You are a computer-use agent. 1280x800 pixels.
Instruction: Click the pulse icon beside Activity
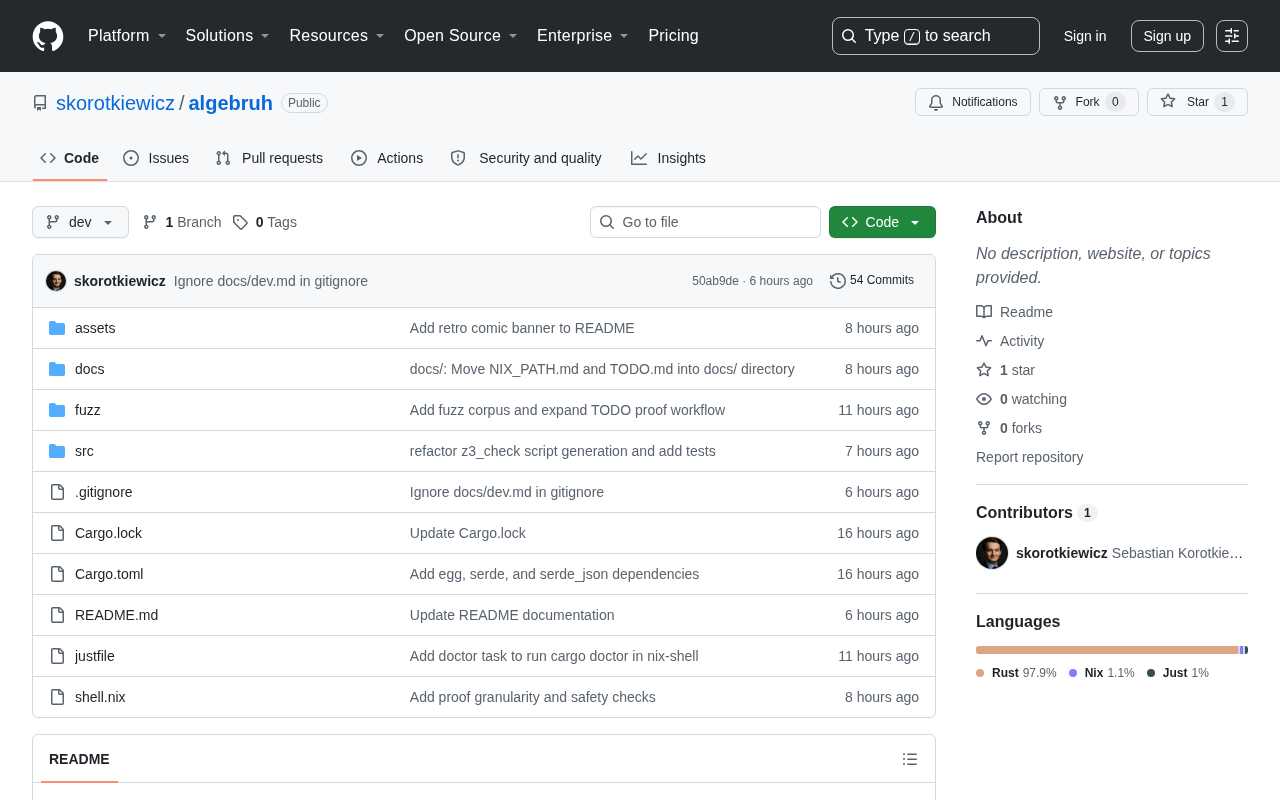click(984, 341)
